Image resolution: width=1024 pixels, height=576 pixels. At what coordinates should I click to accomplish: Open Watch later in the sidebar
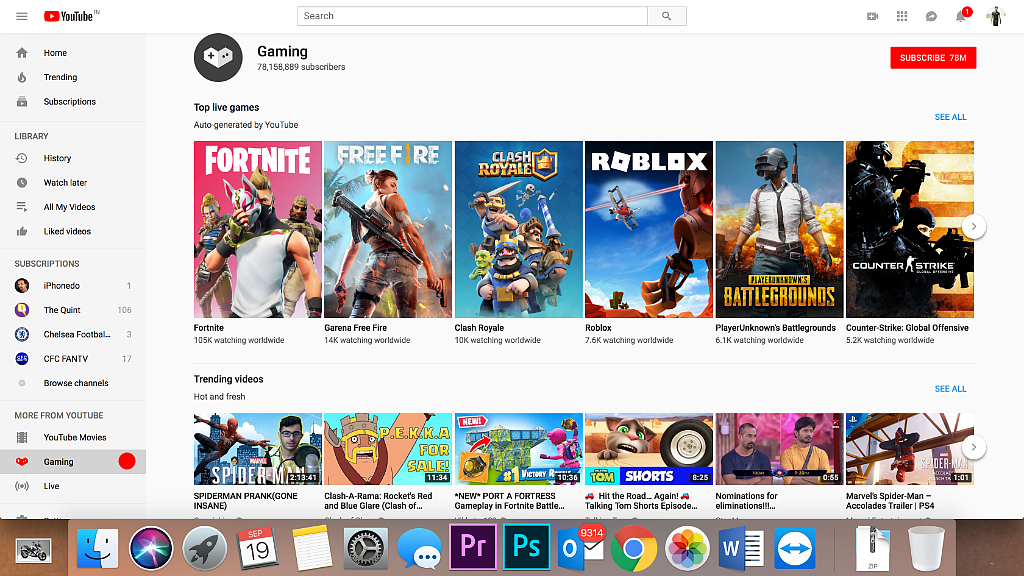click(x=73, y=183)
